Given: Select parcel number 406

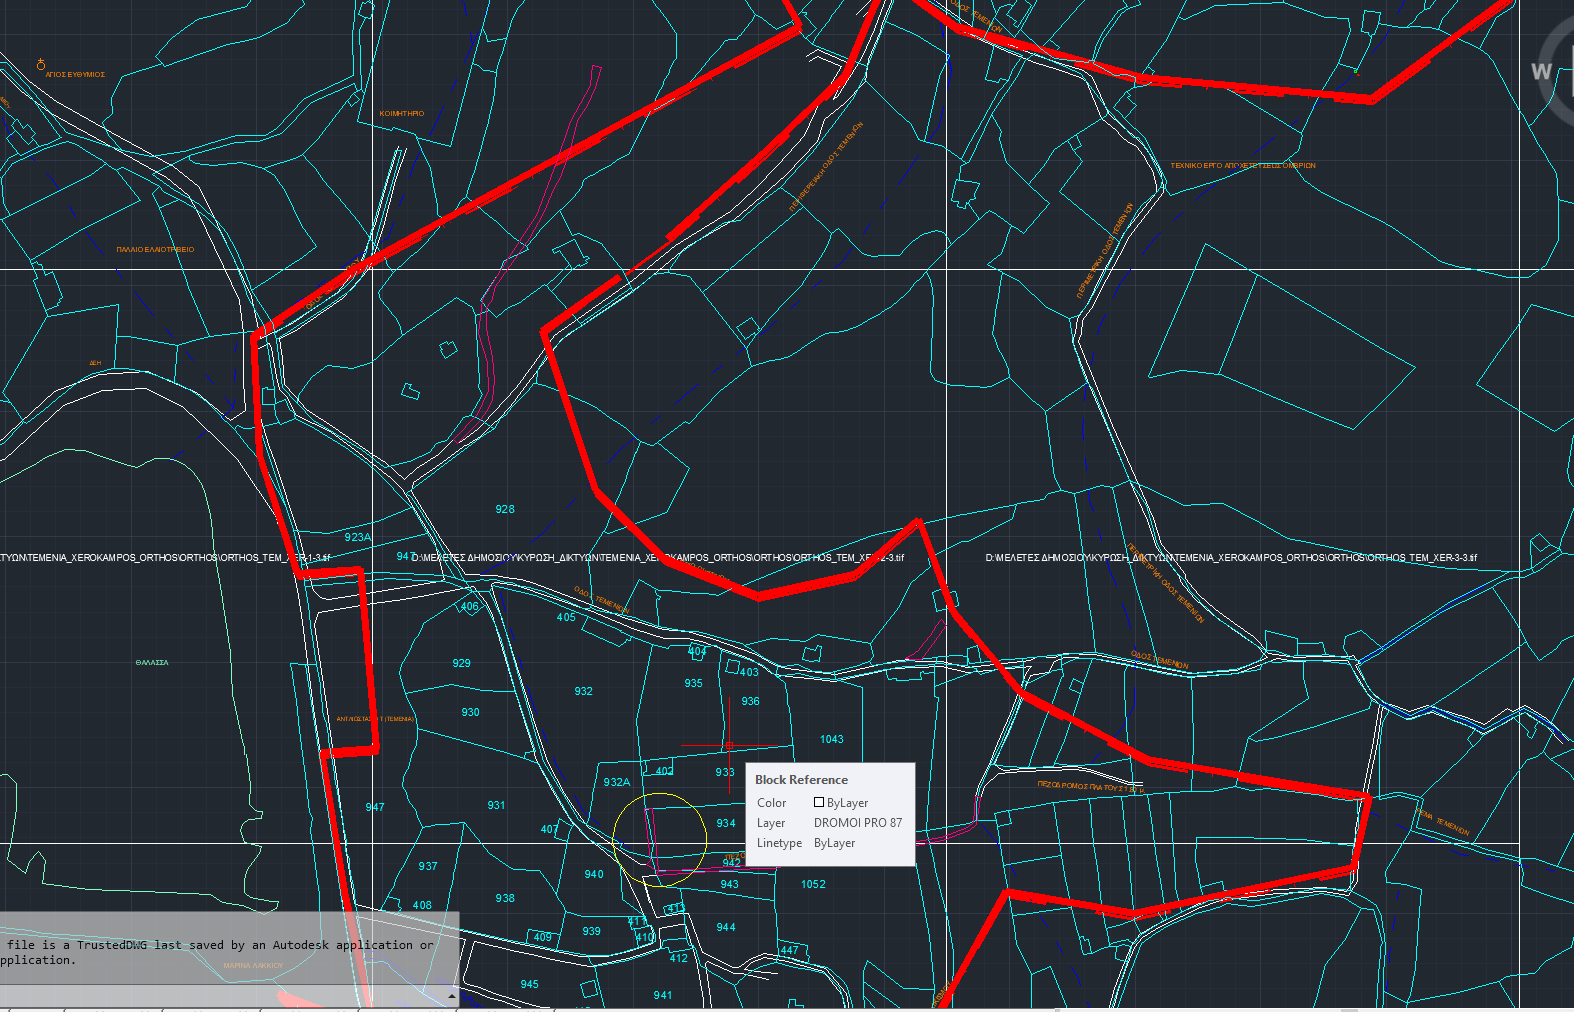Looking at the screenshot, I should (x=469, y=606).
